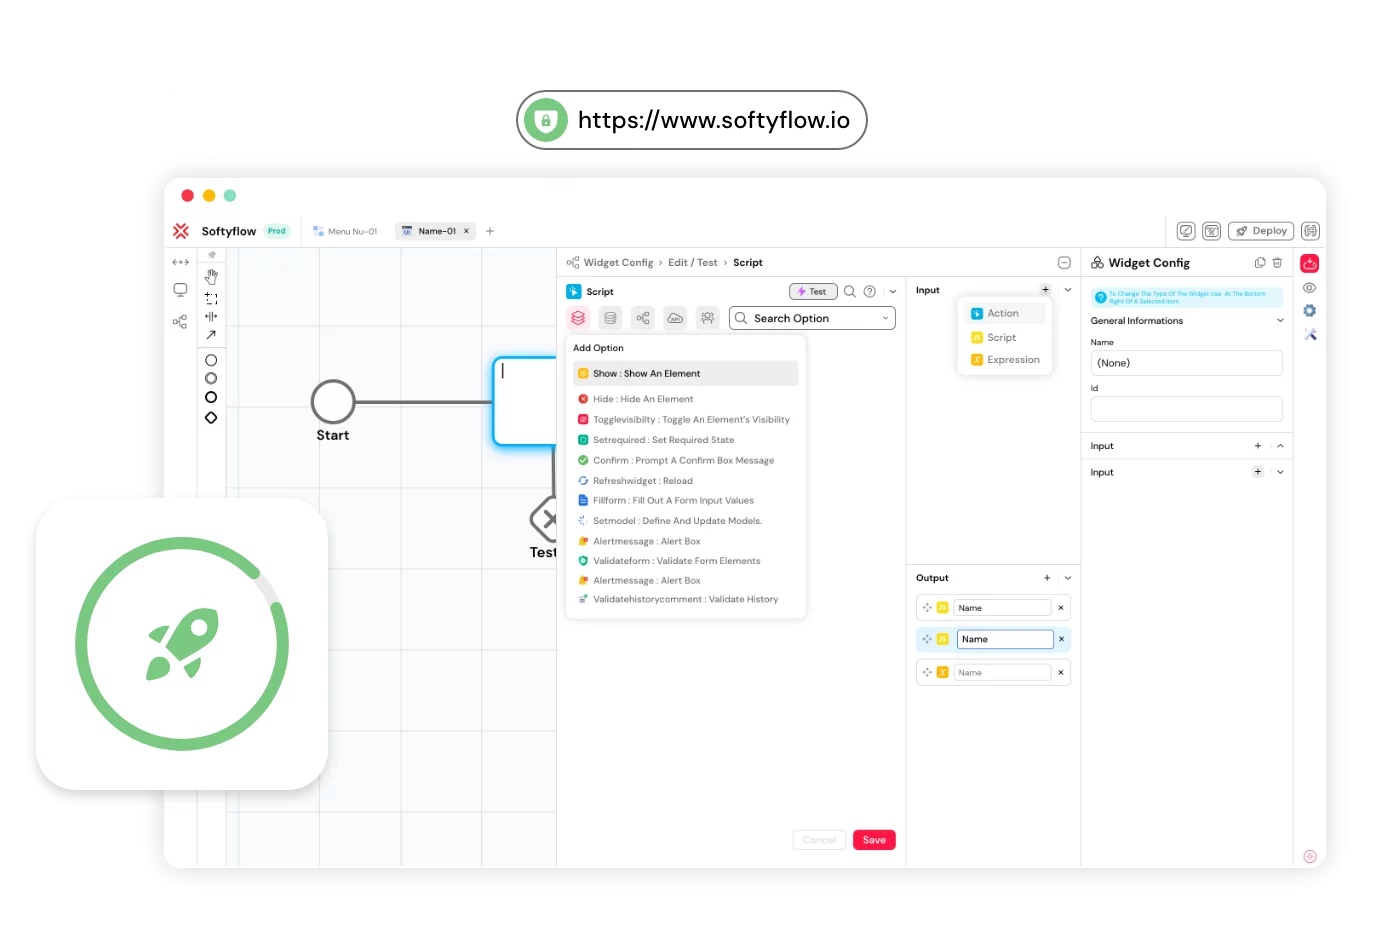1384x944 pixels.
Task: Choose the dashed marquee selection tool
Action: click(211, 298)
